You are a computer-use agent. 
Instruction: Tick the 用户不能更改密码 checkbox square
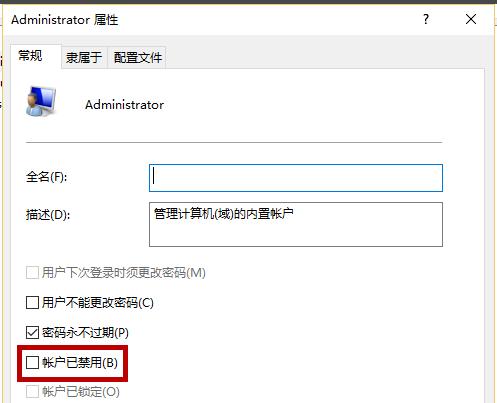tap(32, 303)
